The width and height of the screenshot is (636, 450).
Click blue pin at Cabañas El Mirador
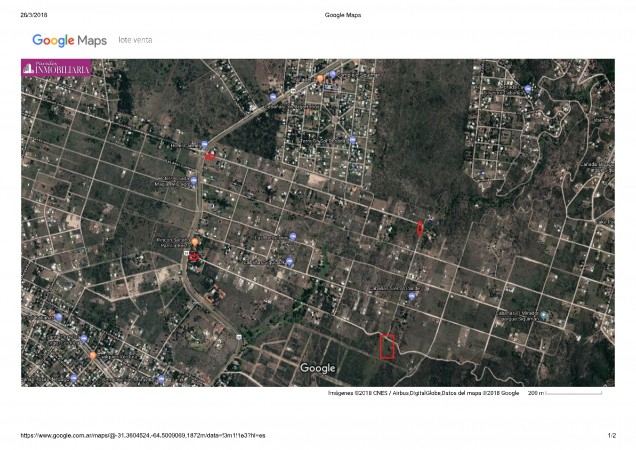544,317
